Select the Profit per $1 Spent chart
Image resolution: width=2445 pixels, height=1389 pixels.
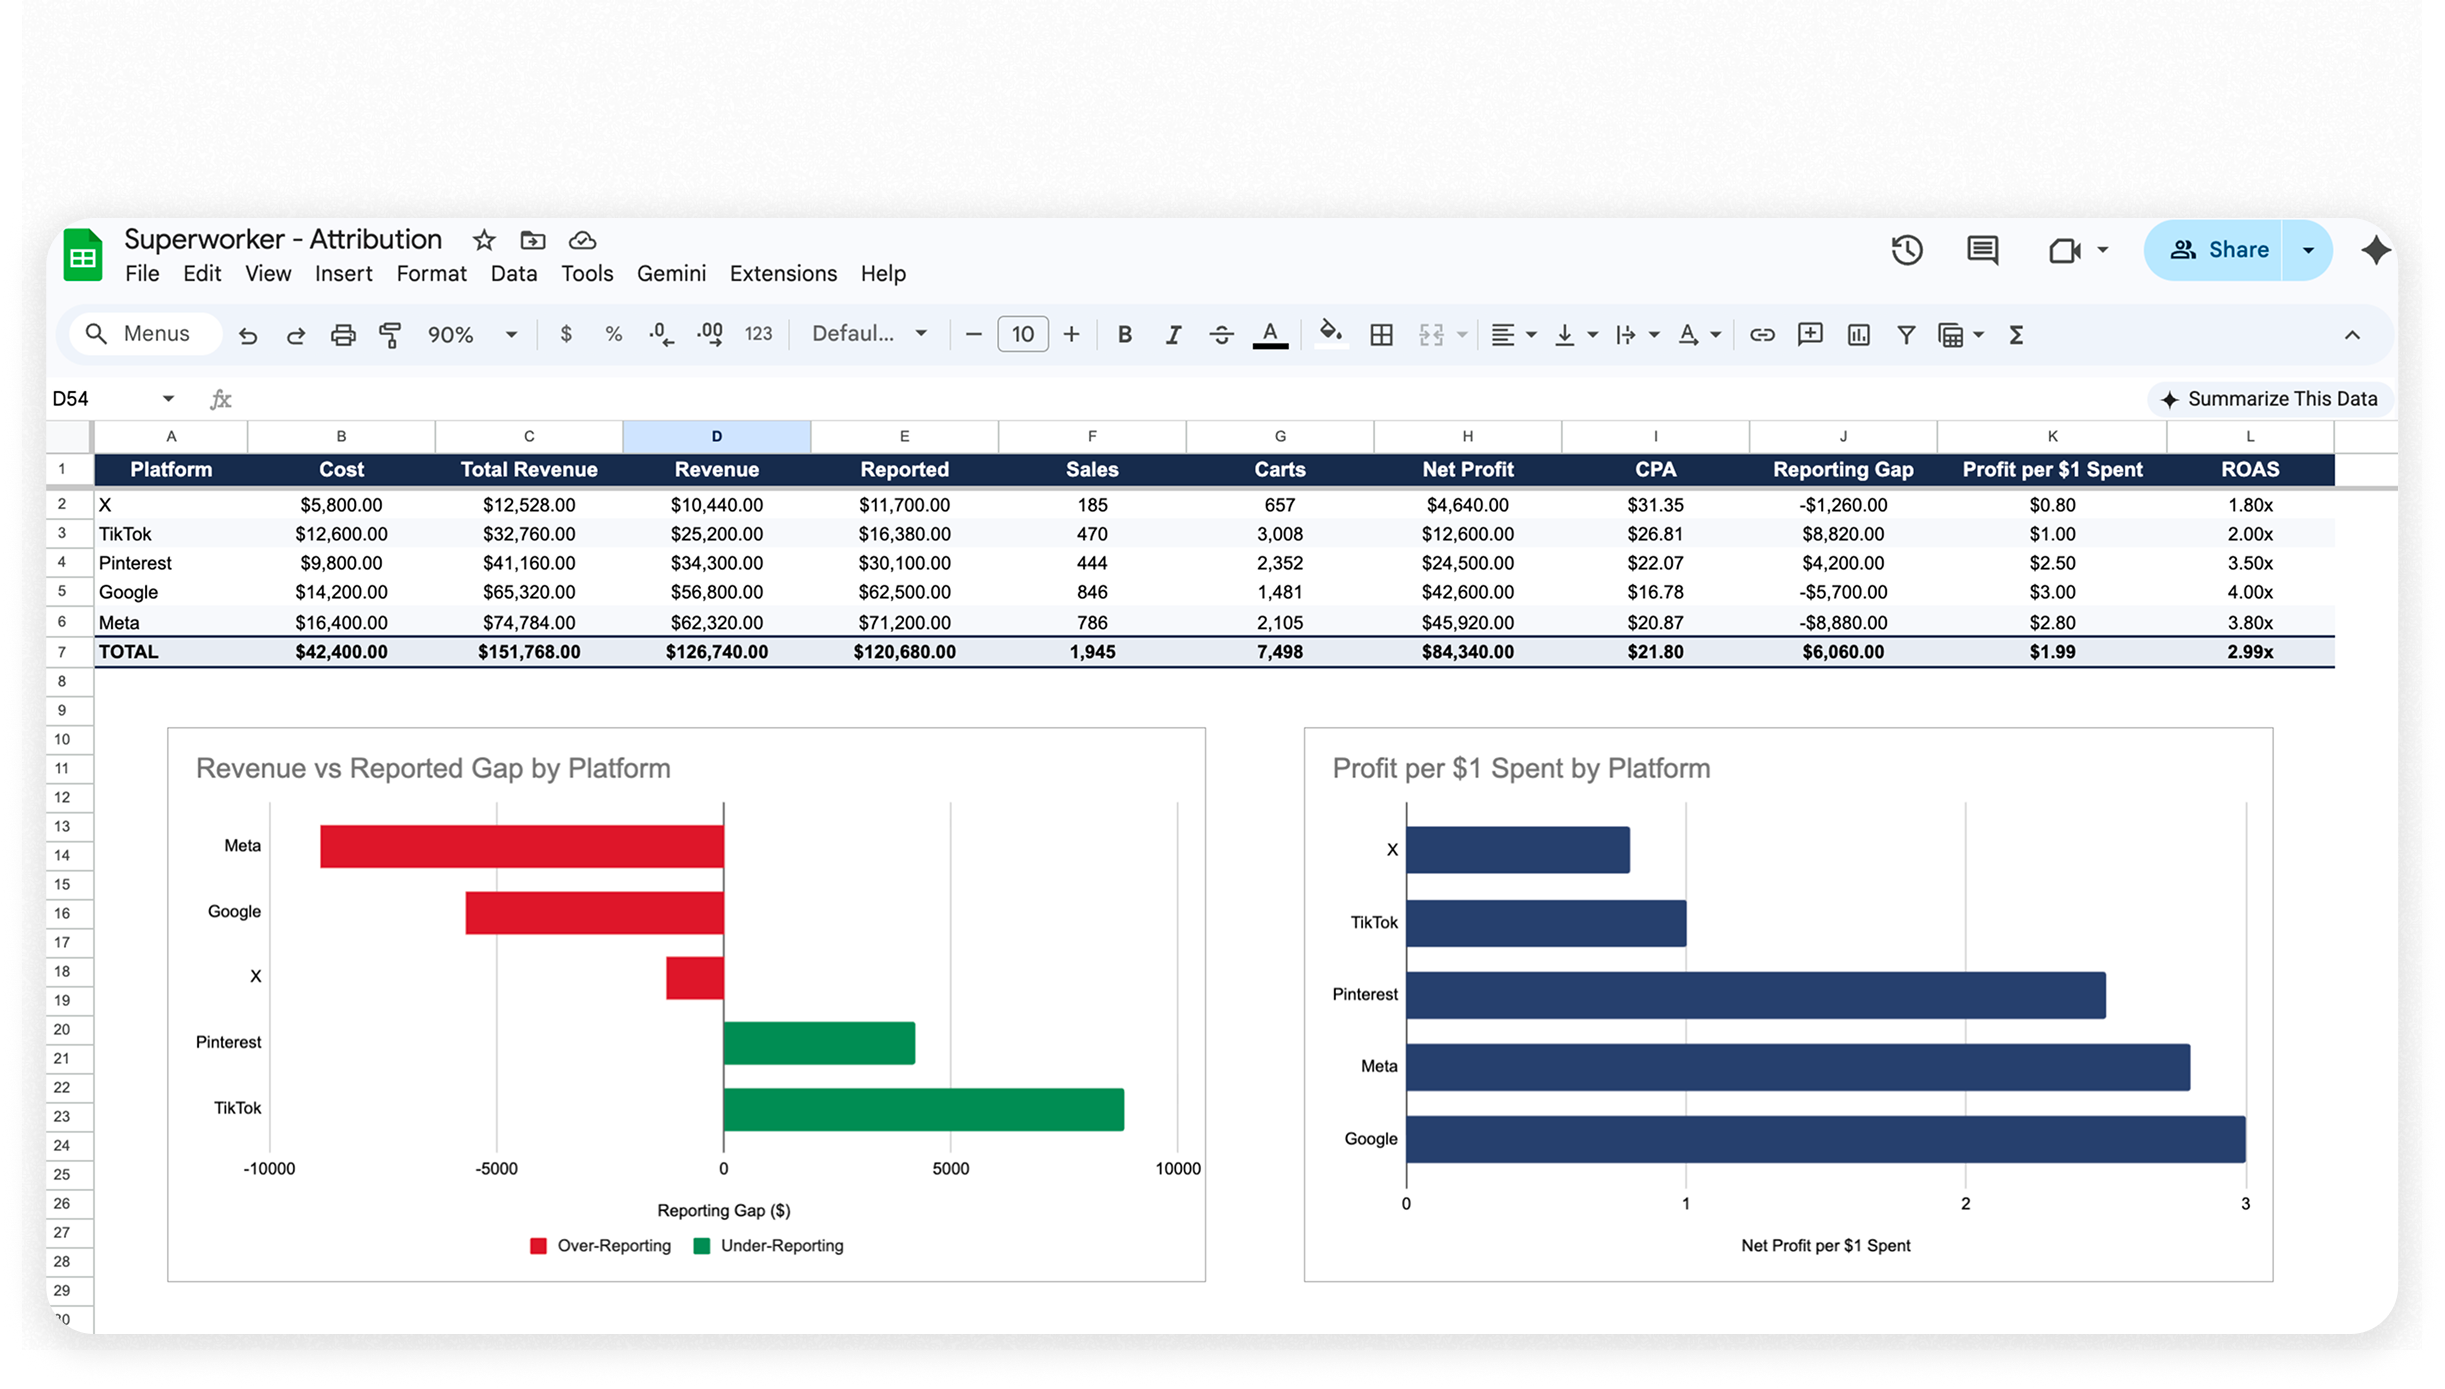(x=1788, y=1004)
